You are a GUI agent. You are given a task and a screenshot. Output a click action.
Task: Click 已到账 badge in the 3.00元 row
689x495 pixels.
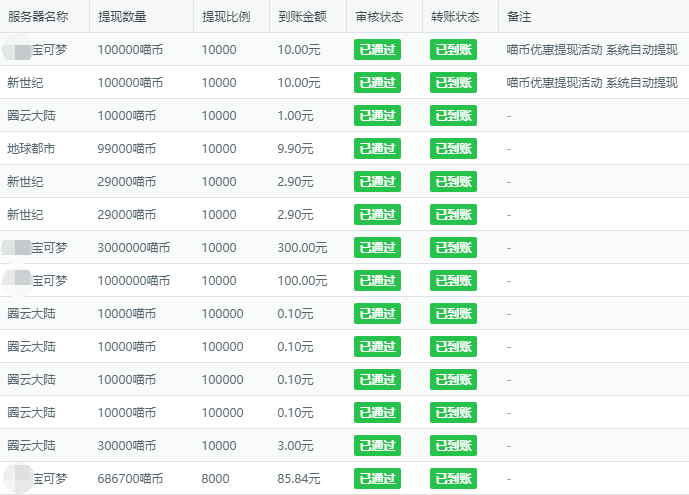point(453,445)
